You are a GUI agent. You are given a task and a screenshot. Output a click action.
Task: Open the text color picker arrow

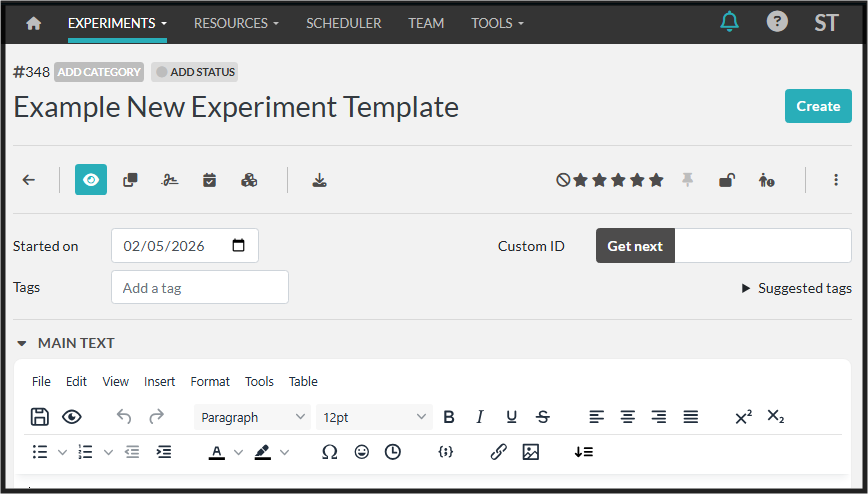(238, 452)
